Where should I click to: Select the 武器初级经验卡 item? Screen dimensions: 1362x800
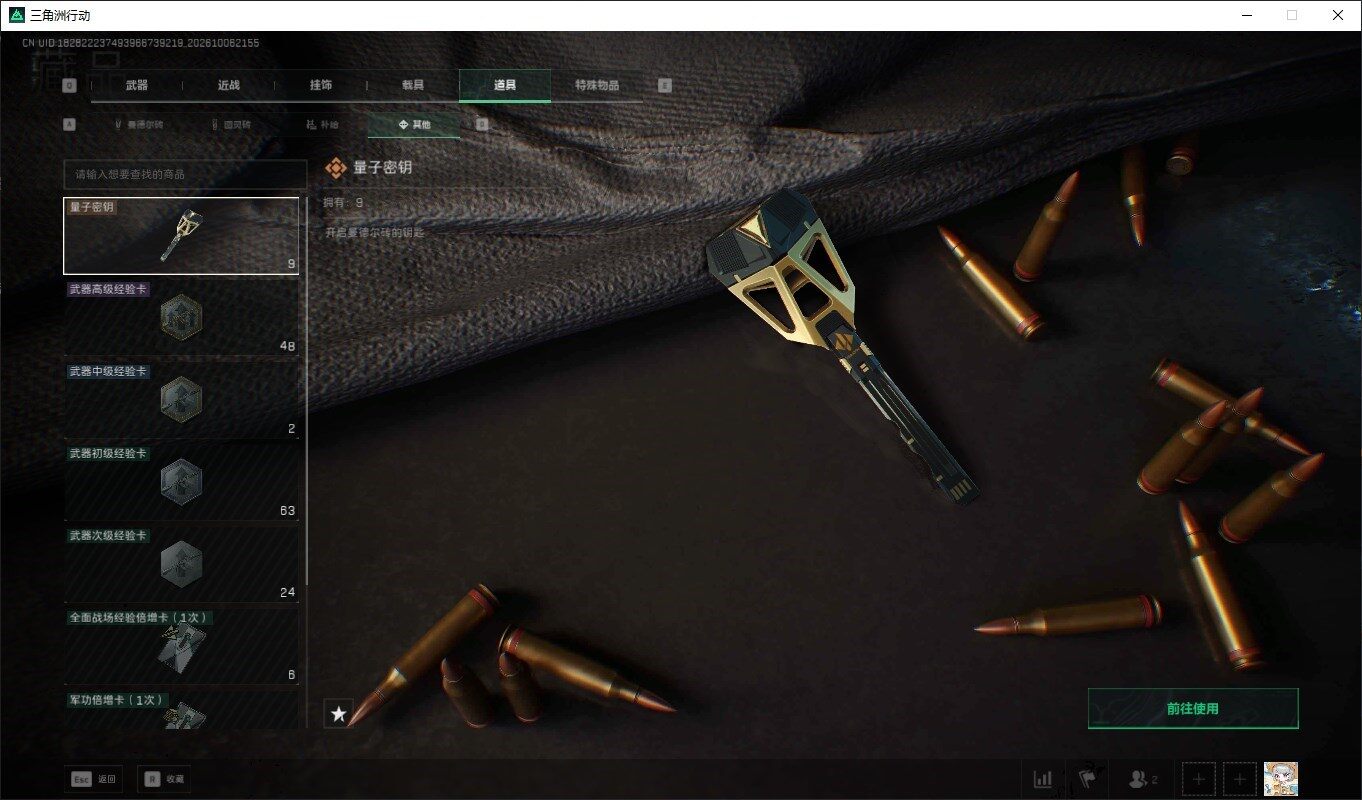pos(181,482)
